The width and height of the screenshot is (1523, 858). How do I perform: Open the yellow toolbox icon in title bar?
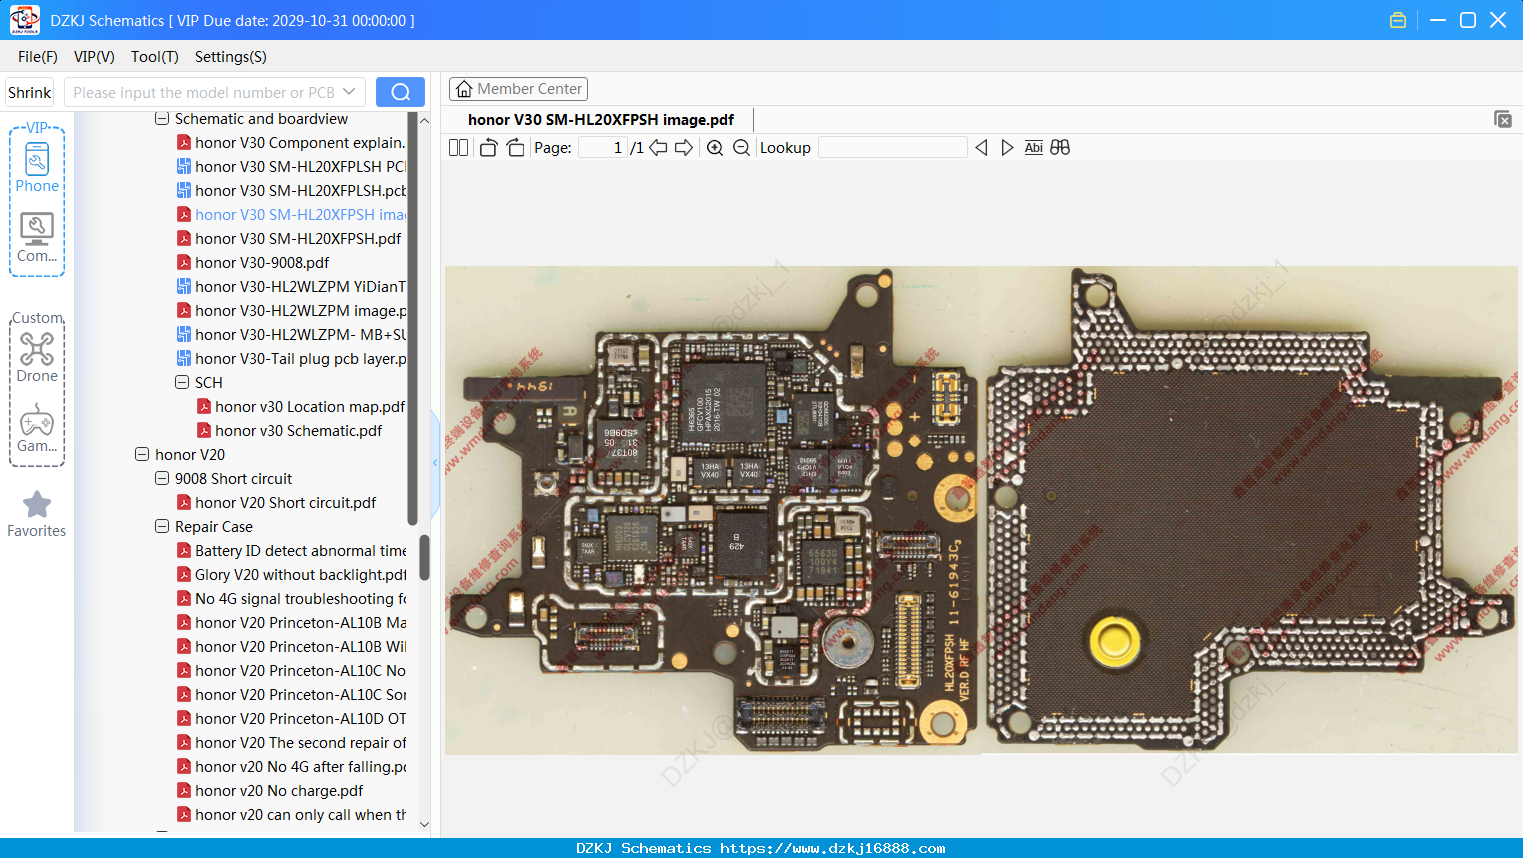click(1398, 20)
